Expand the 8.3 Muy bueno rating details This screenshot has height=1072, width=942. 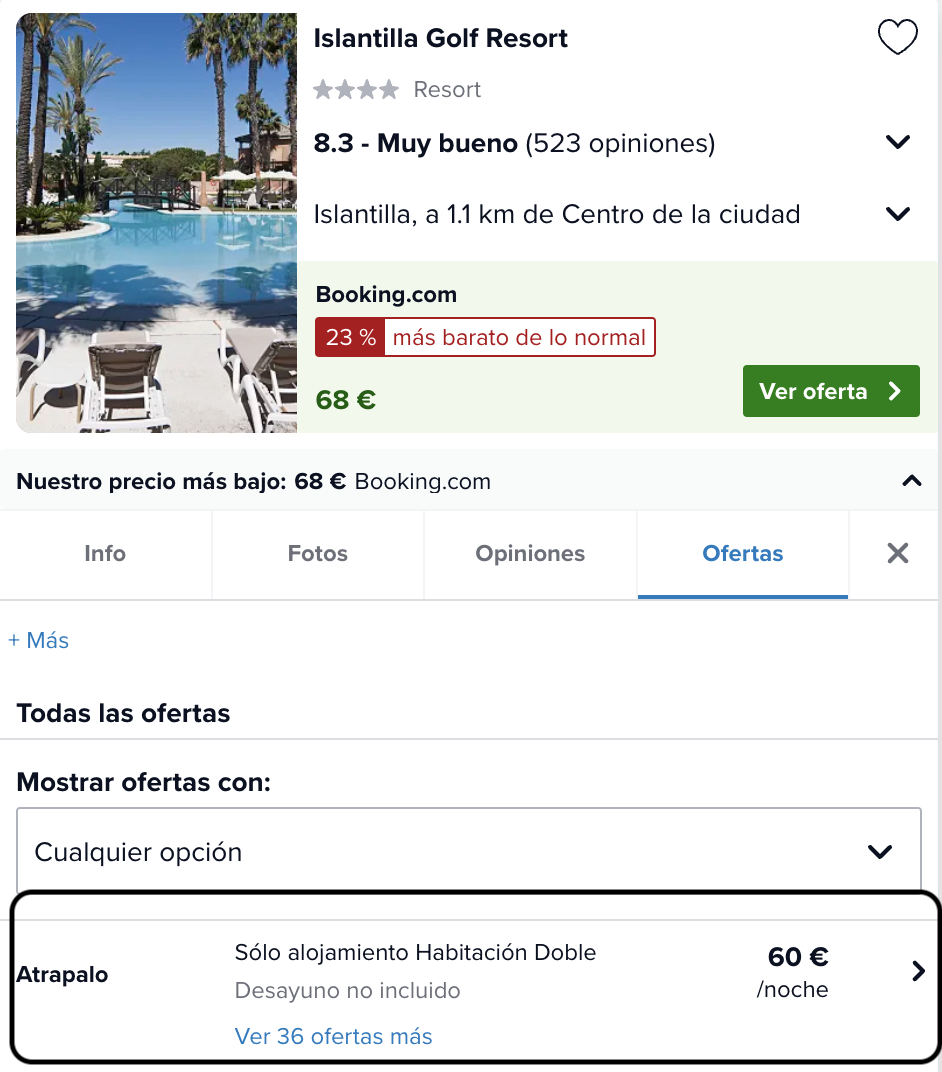tap(898, 142)
